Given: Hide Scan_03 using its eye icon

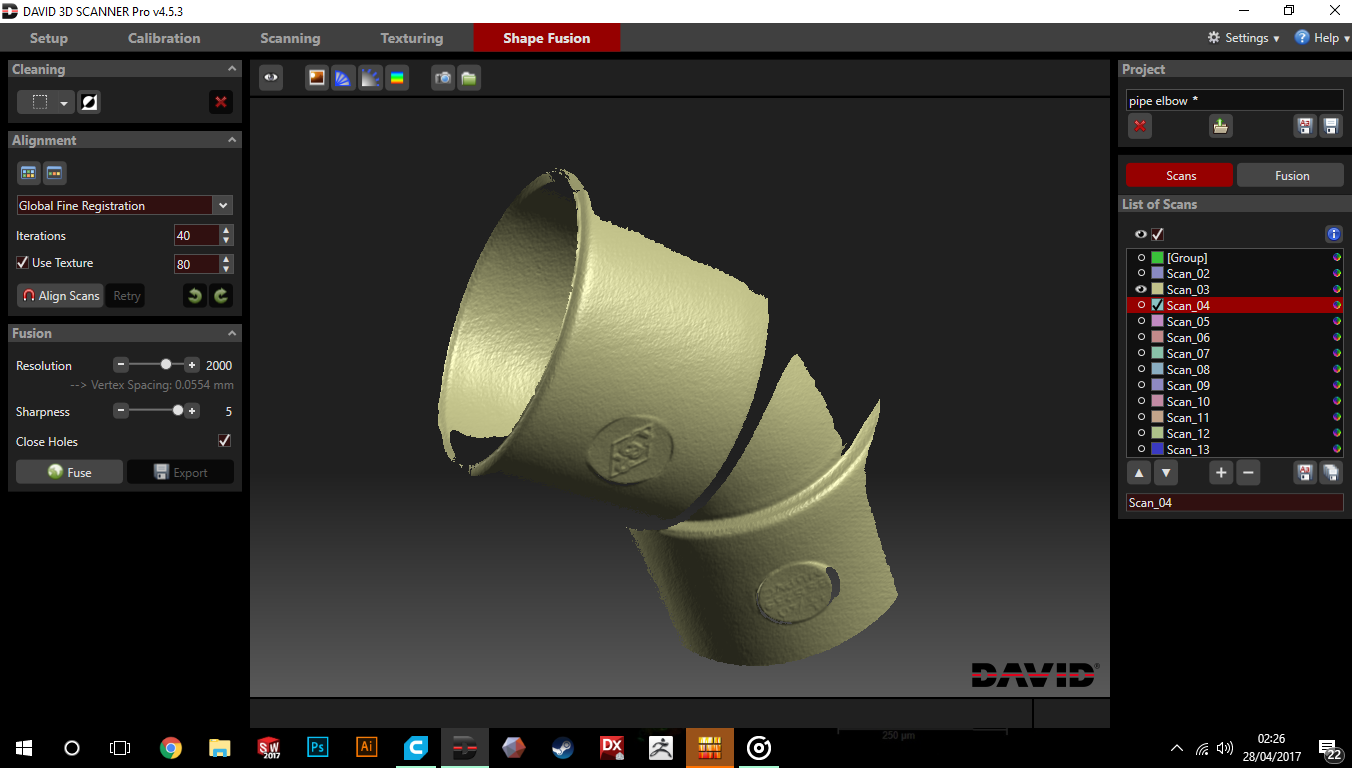Looking at the screenshot, I should [1141, 289].
